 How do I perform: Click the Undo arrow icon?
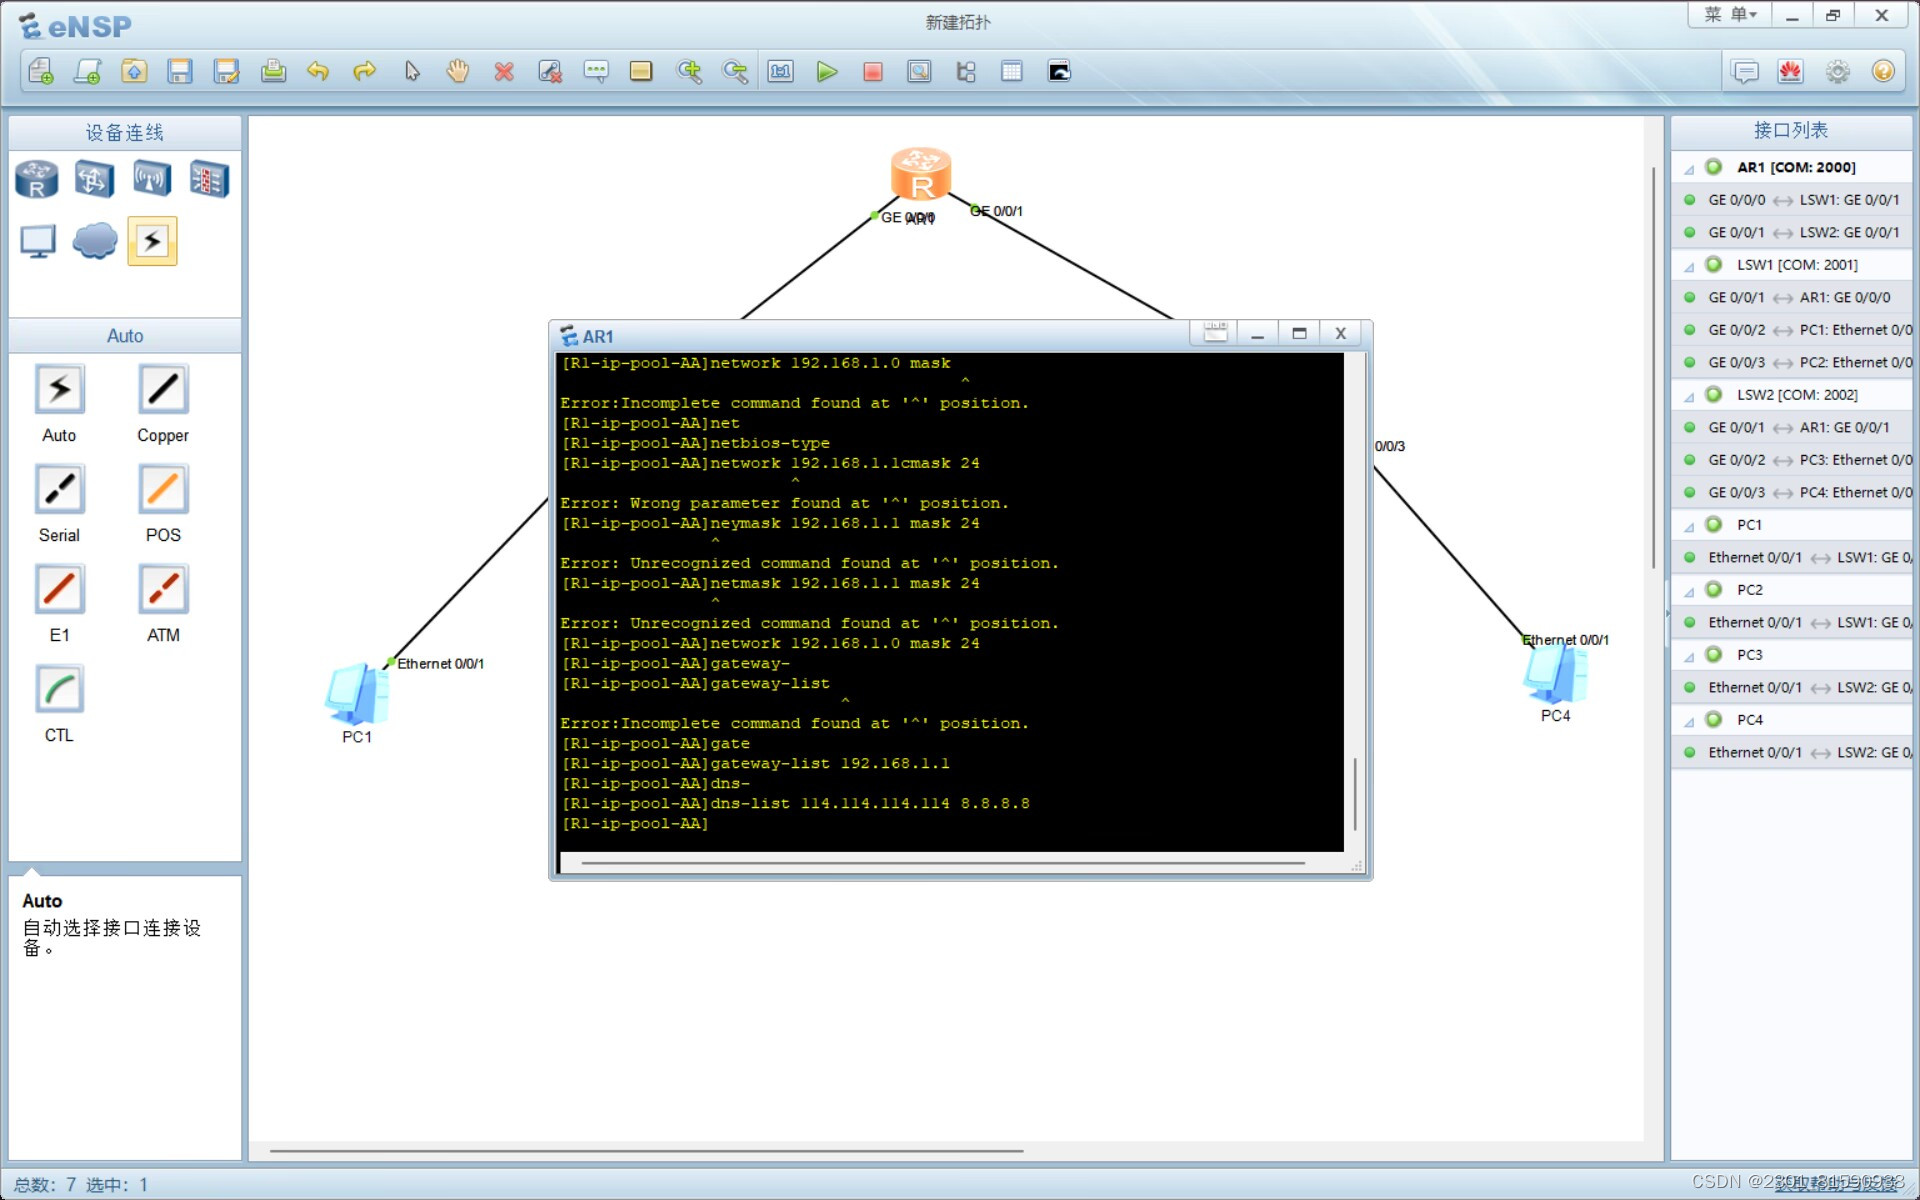pos(318,71)
